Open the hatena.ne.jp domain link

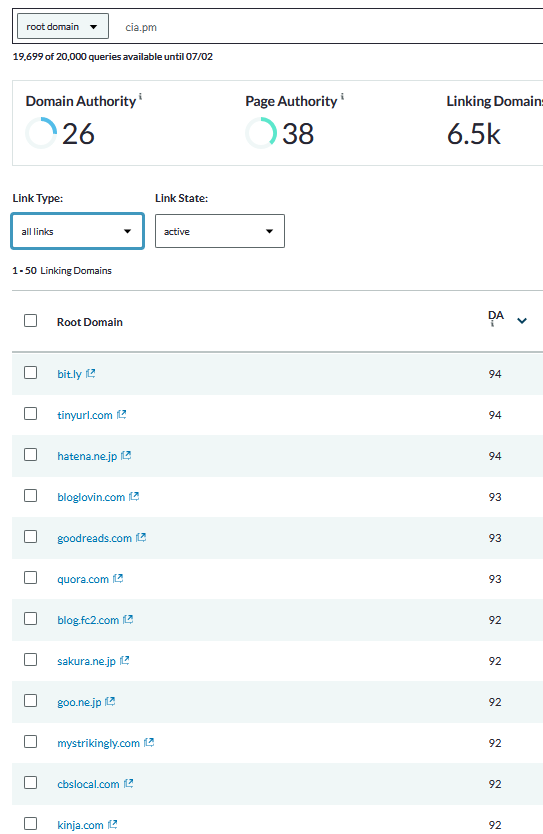coord(87,456)
